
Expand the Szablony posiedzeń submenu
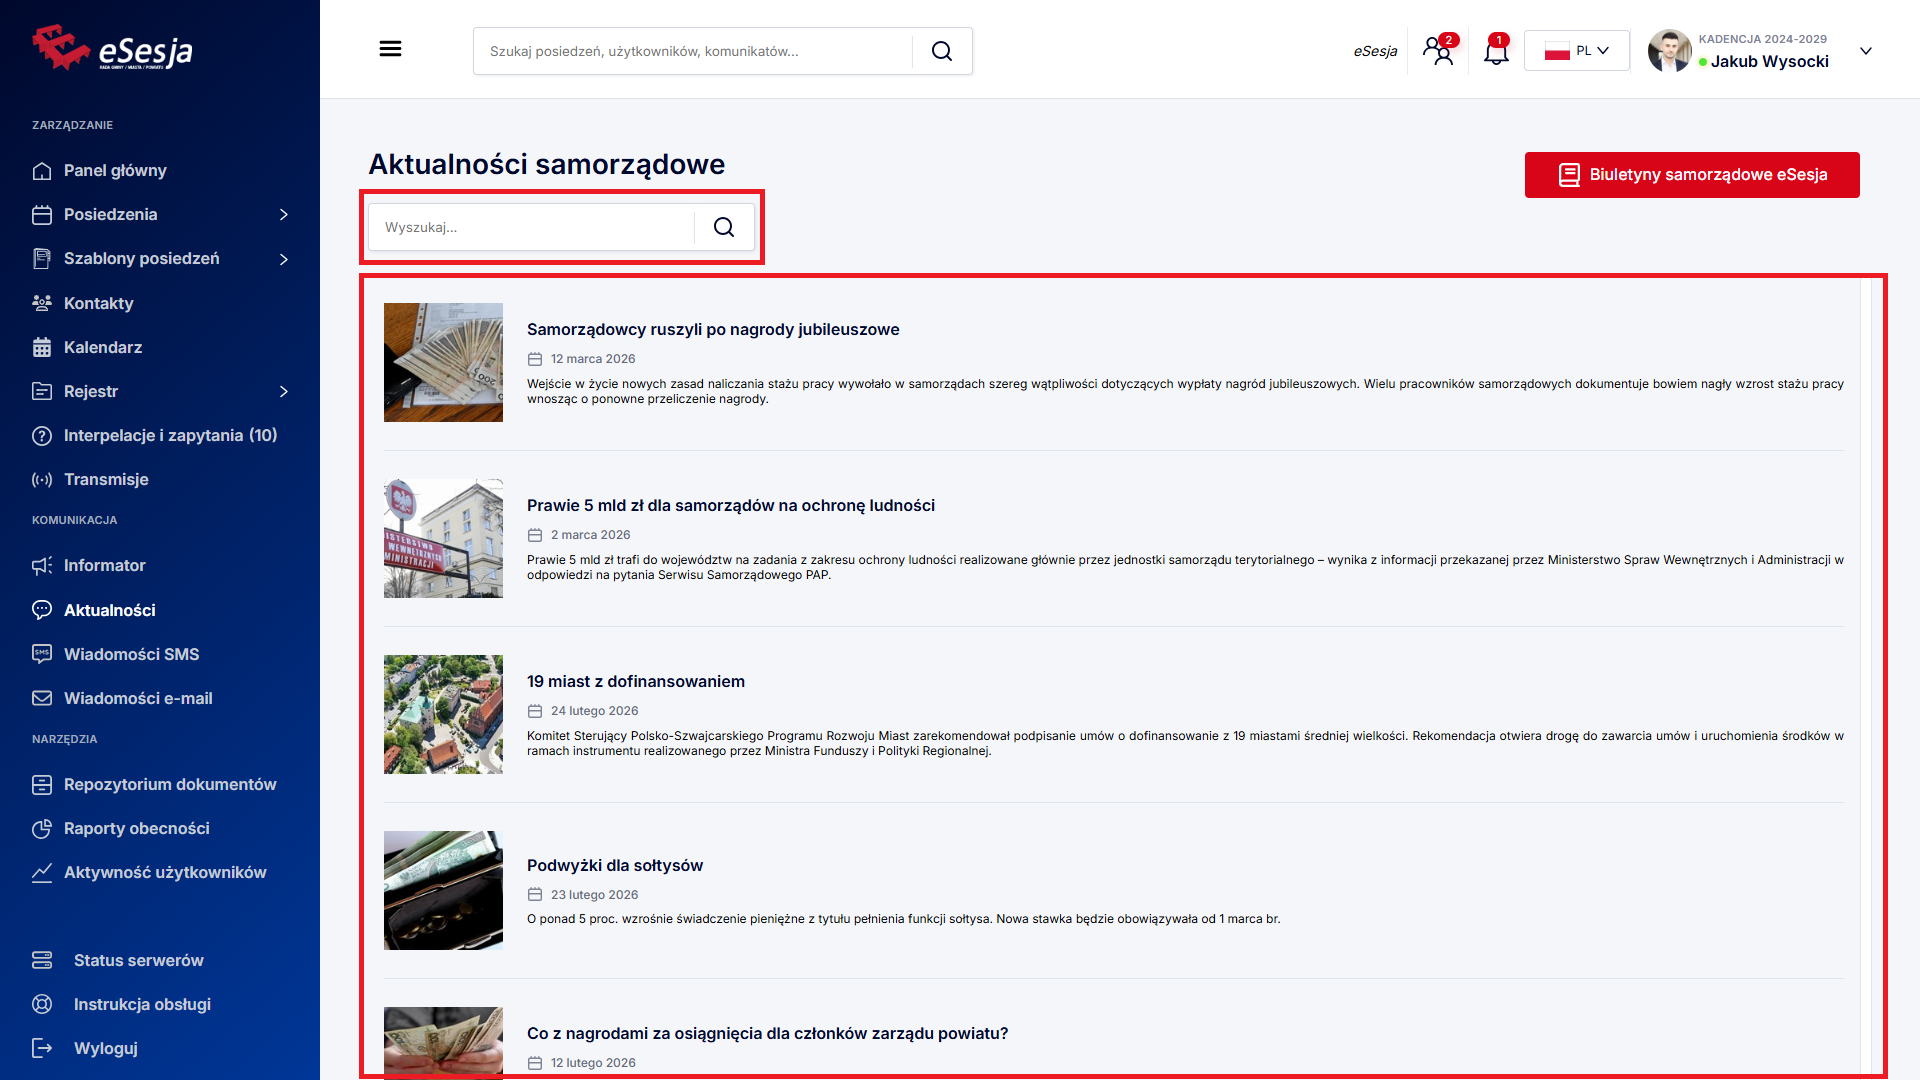pyautogui.click(x=284, y=259)
